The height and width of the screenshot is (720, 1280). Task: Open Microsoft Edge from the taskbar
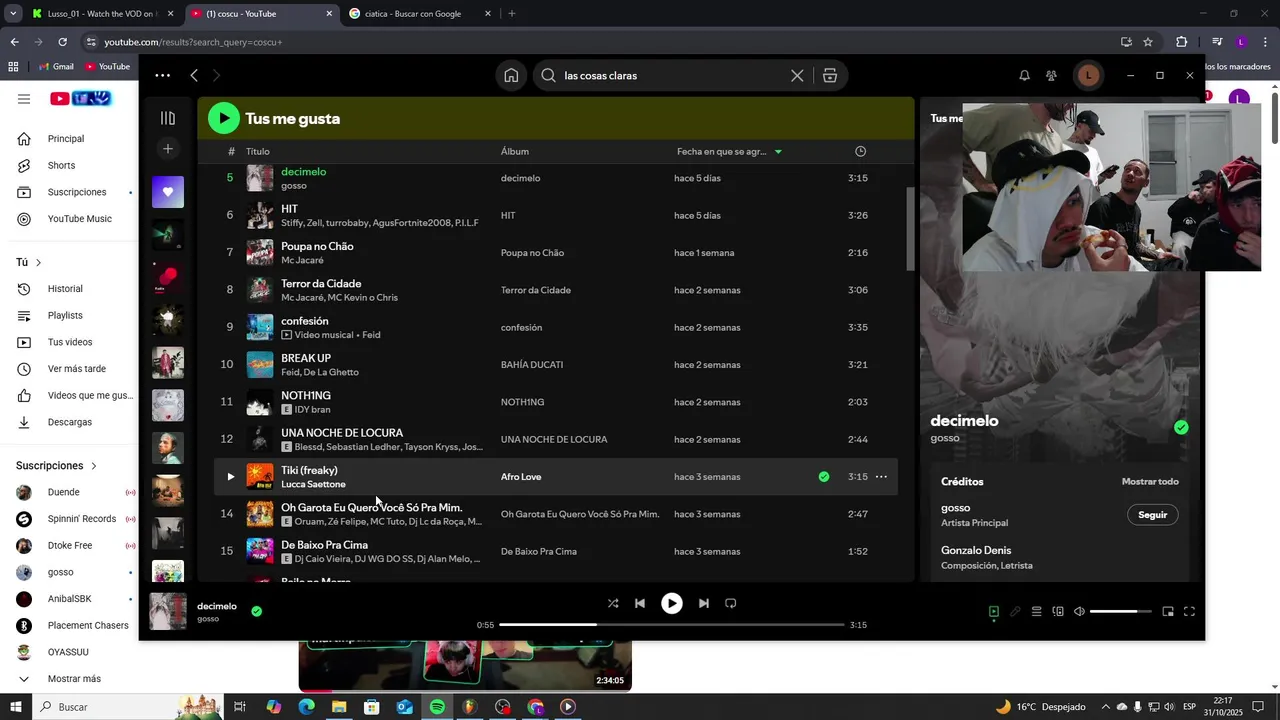306,707
